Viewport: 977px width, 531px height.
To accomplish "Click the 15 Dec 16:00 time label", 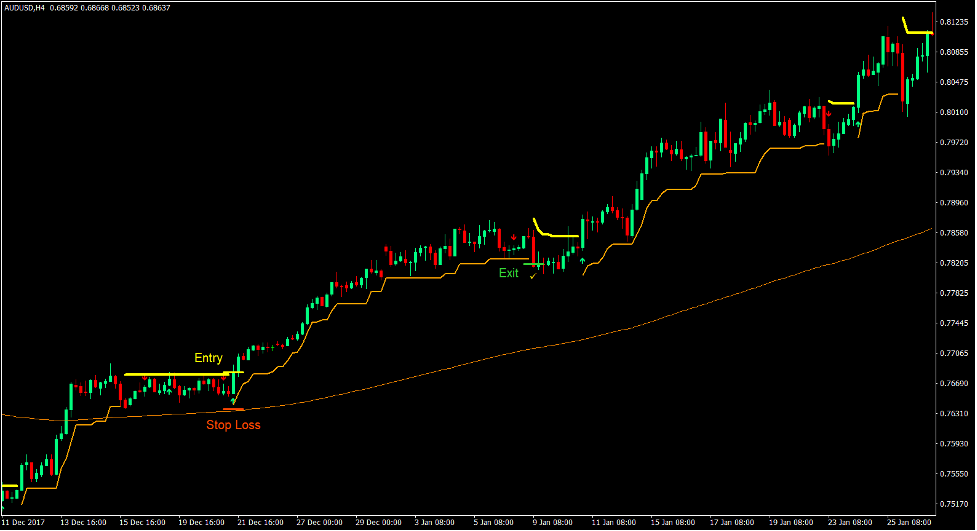I will 143,523.
